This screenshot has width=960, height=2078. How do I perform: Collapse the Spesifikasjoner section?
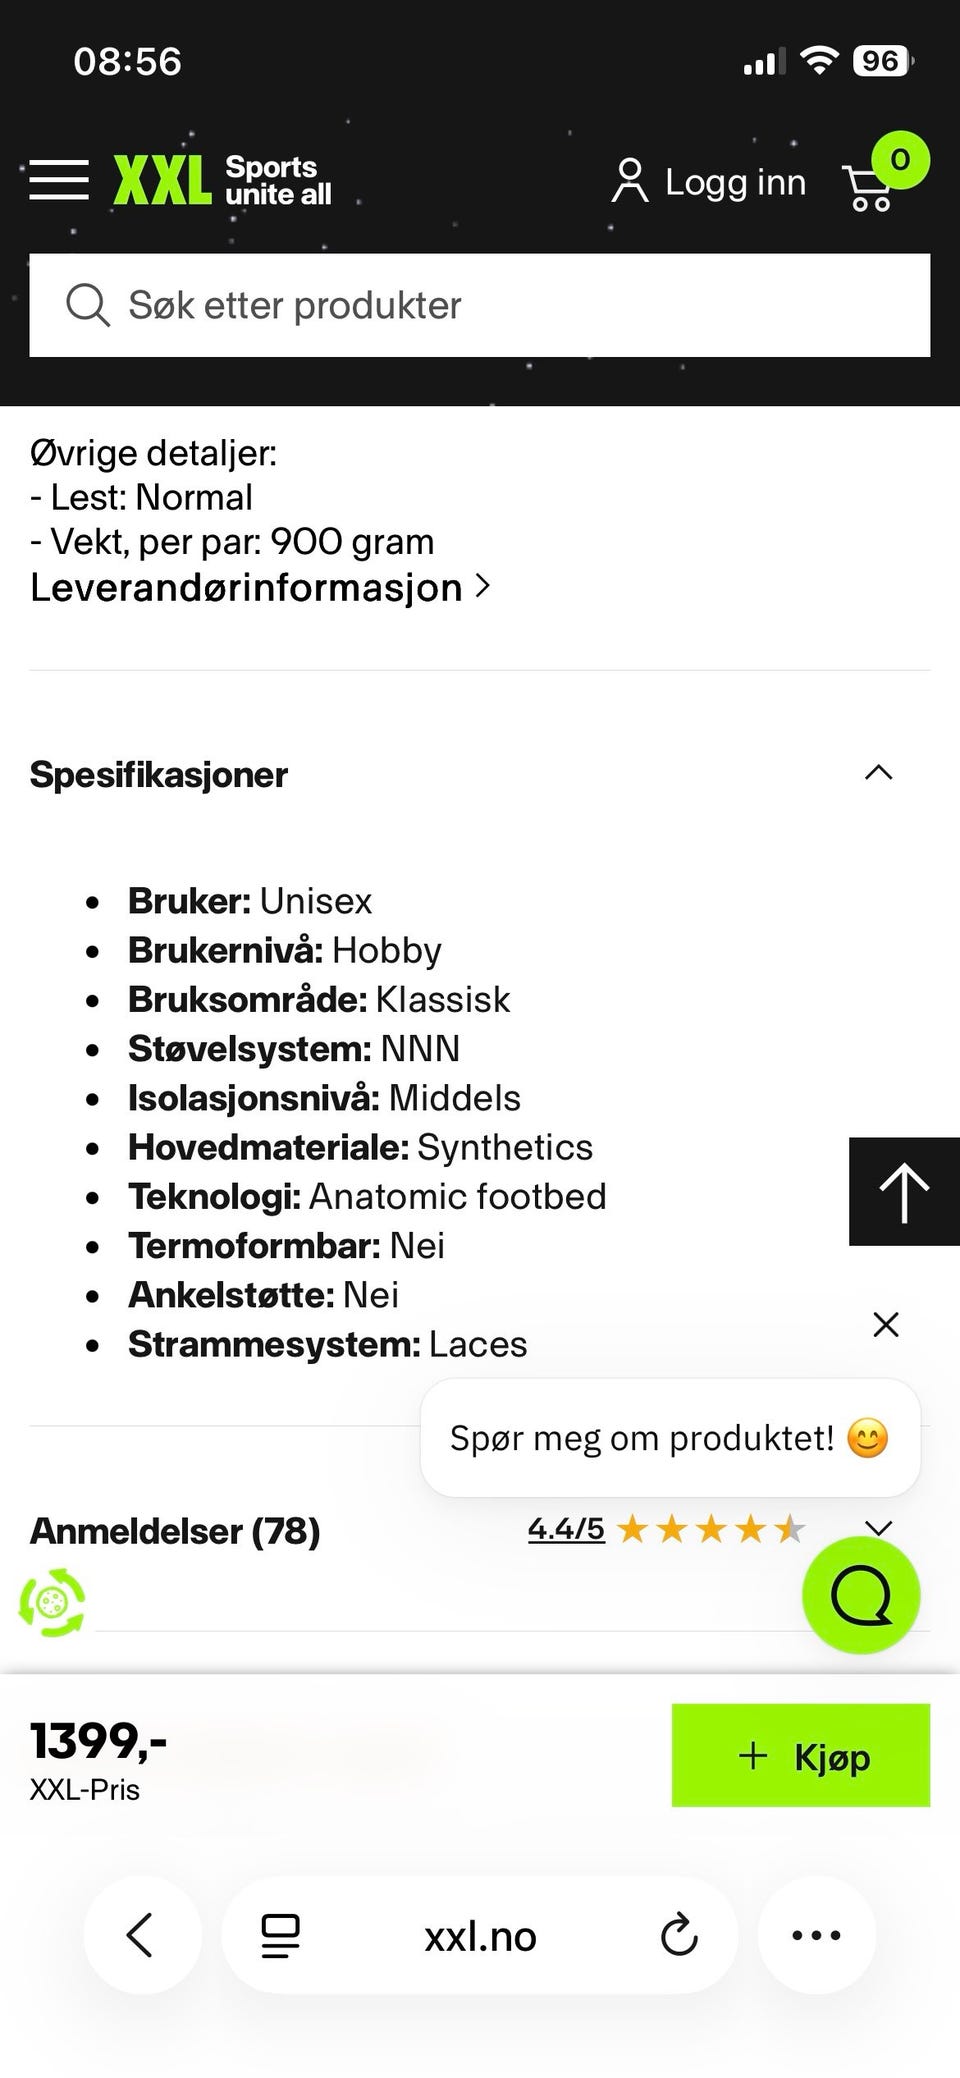pos(878,773)
